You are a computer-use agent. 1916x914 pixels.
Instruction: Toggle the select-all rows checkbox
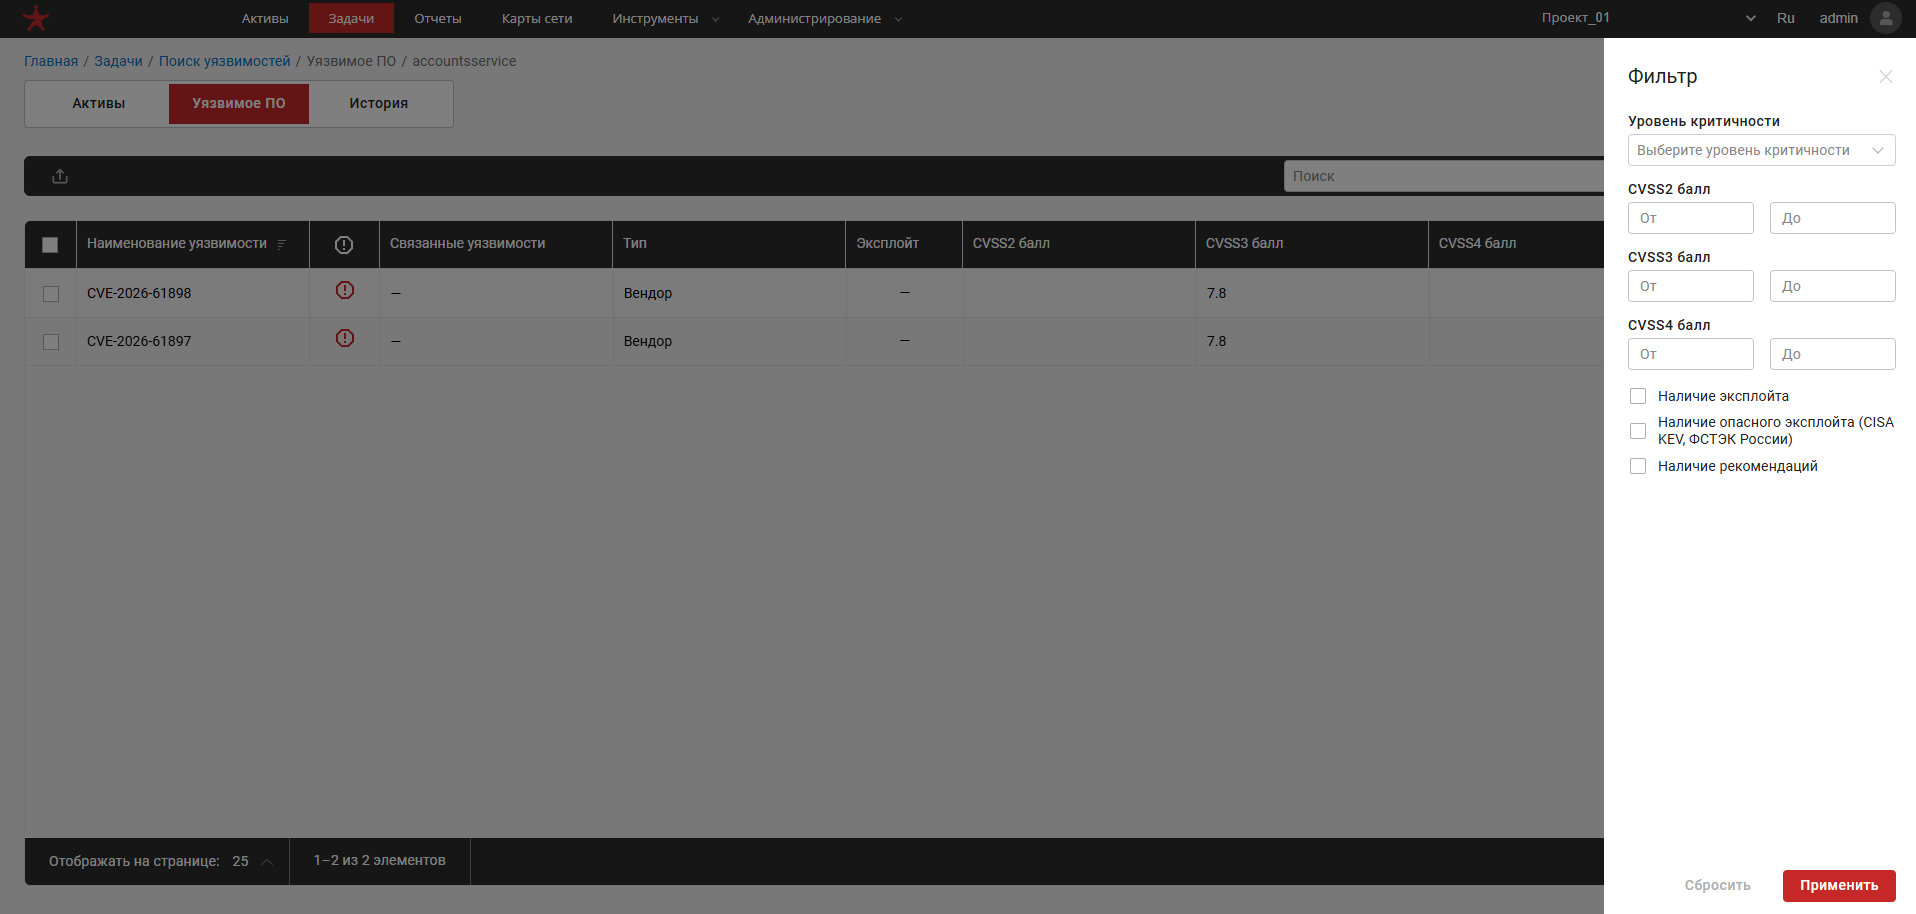50,245
